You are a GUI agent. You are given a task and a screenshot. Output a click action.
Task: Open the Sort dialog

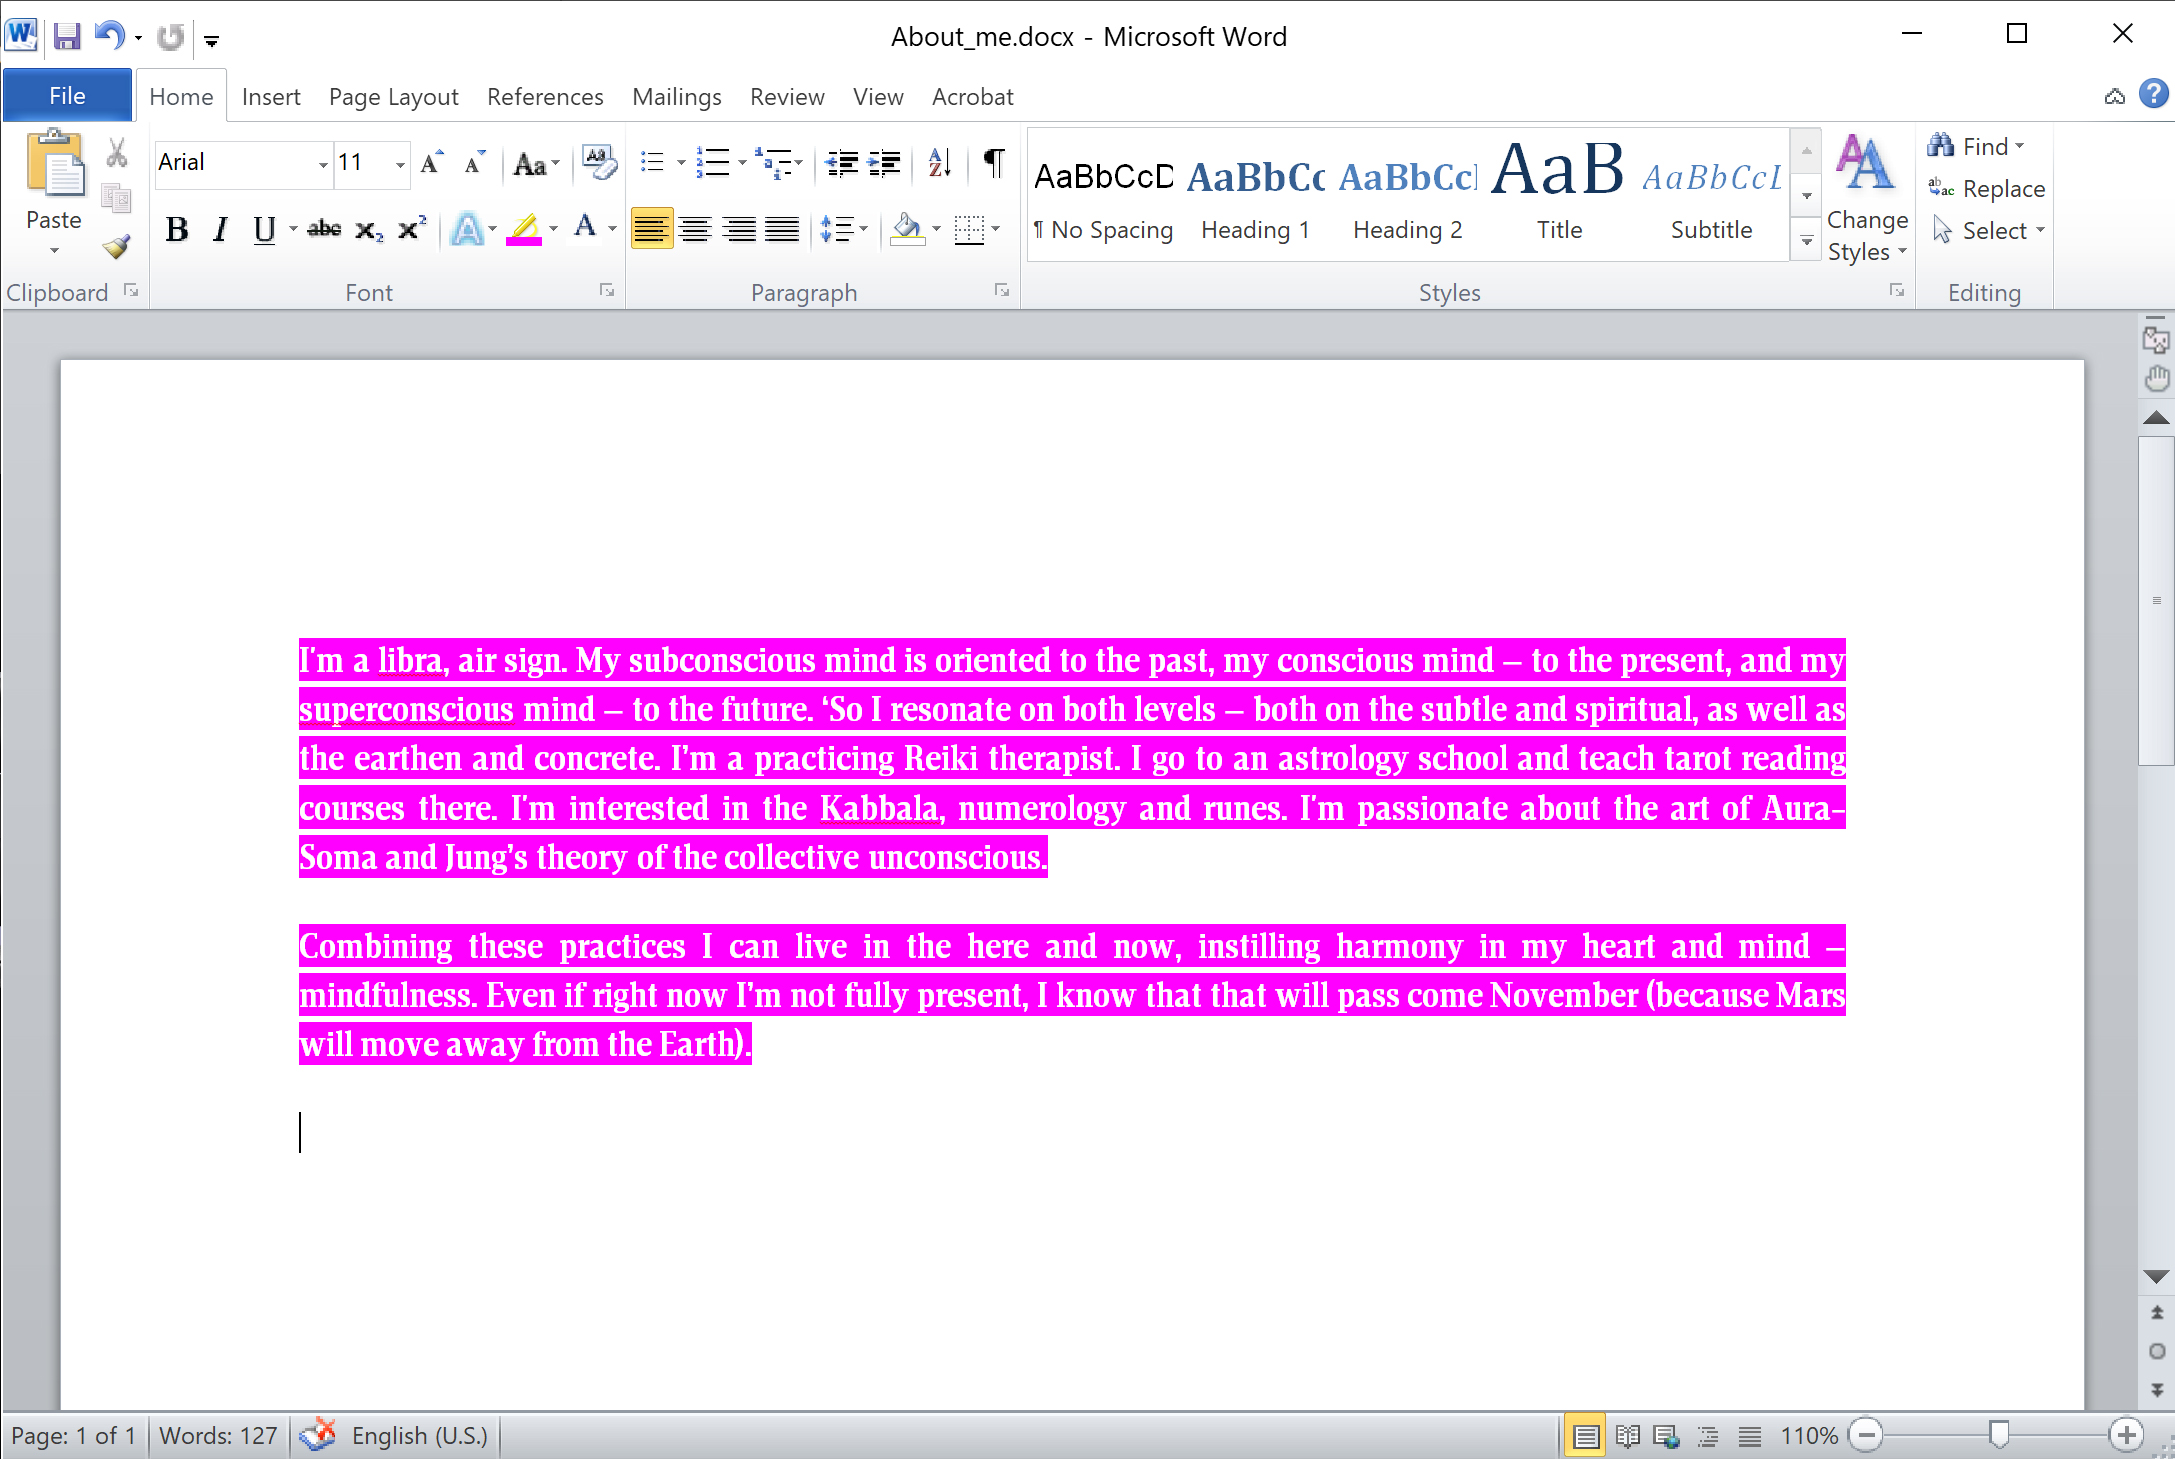pos(936,163)
